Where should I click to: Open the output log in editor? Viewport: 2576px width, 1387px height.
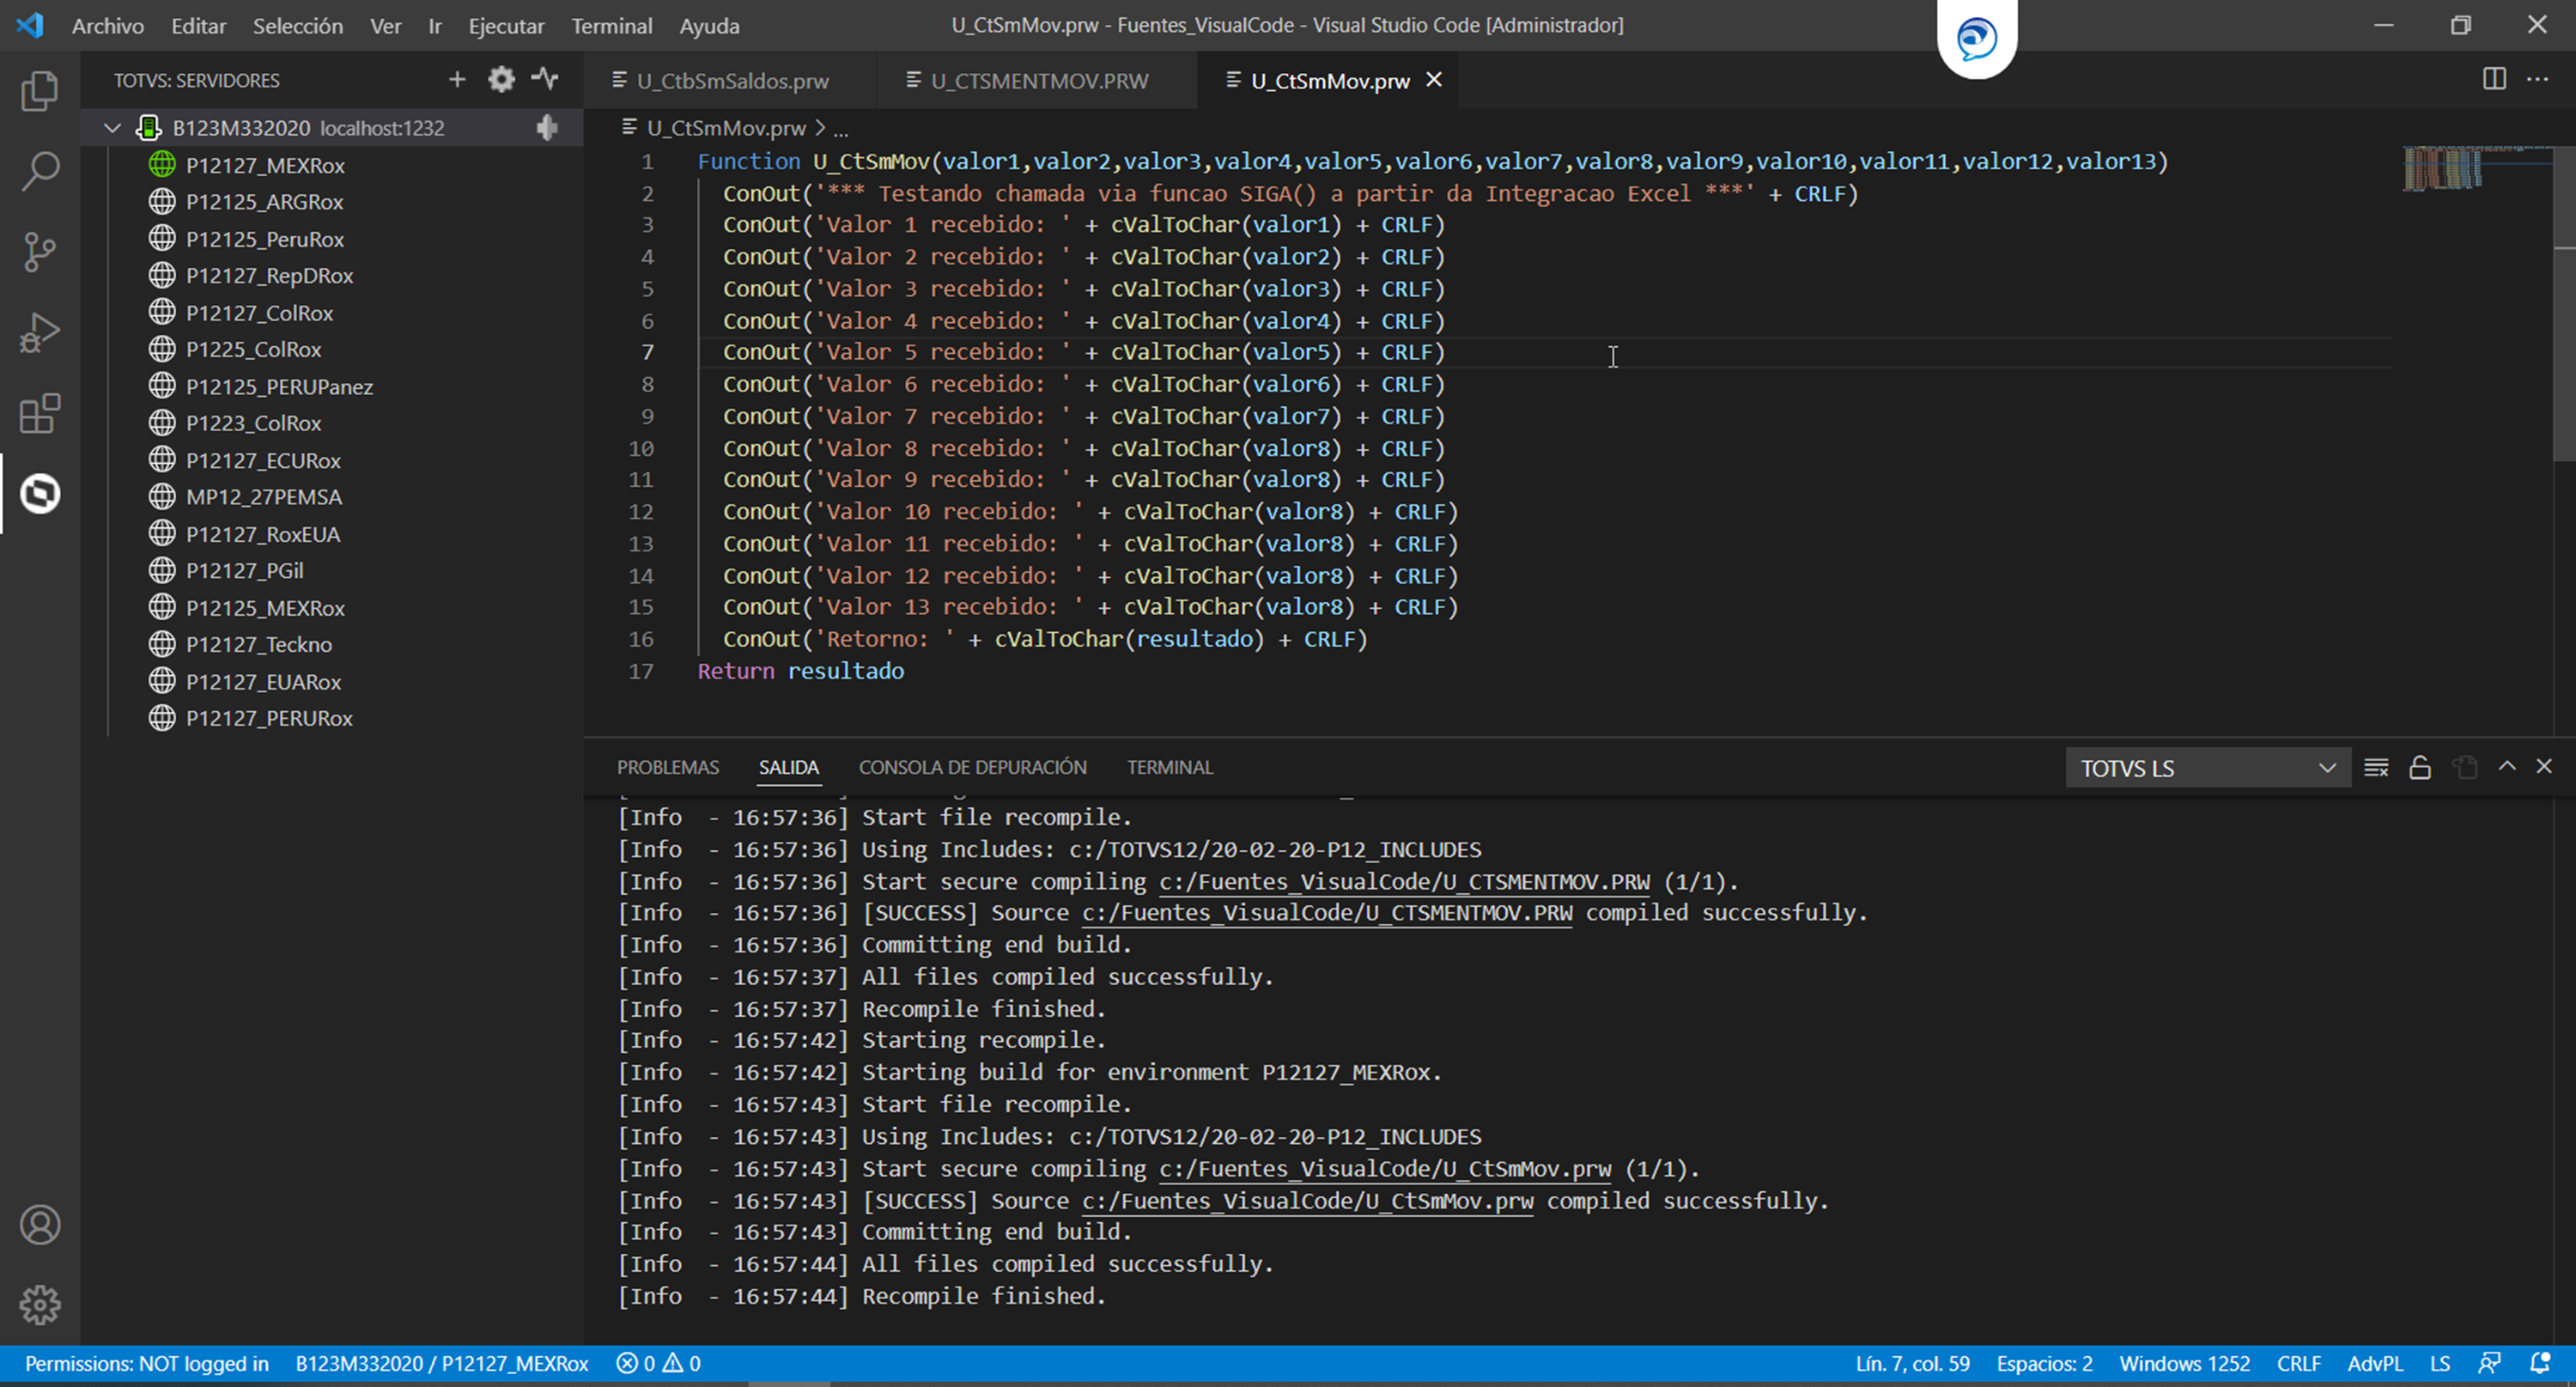(2464, 767)
